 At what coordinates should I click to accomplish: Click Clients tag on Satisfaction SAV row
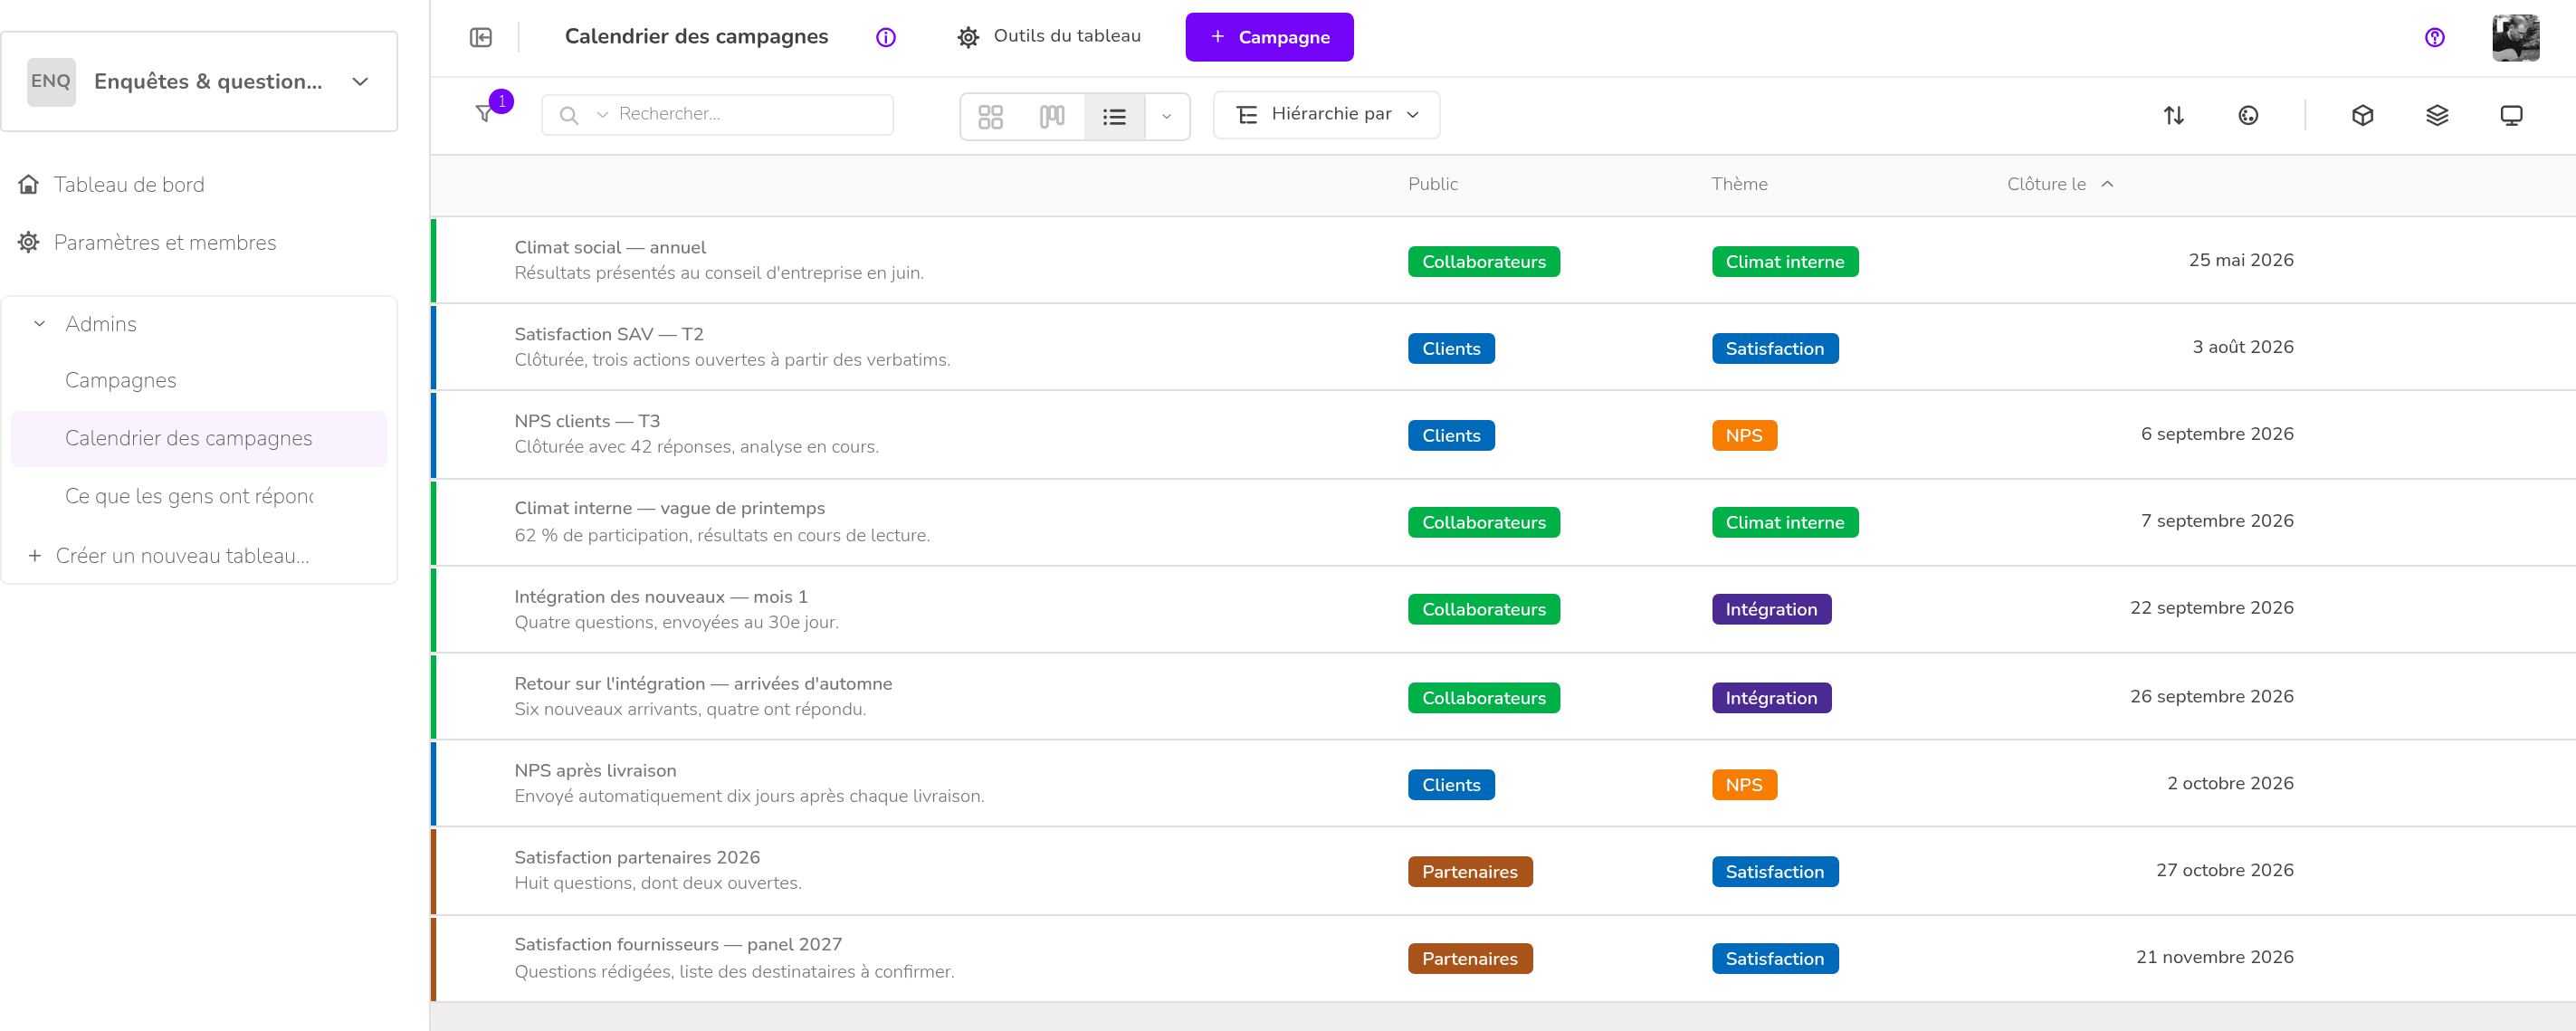1450,348
